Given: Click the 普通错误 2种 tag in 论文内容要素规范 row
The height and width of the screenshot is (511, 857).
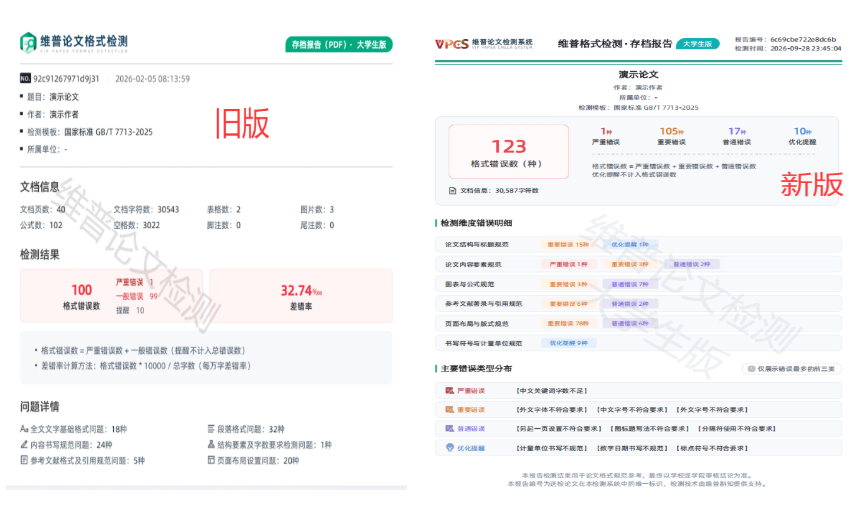Looking at the screenshot, I should tap(691, 264).
